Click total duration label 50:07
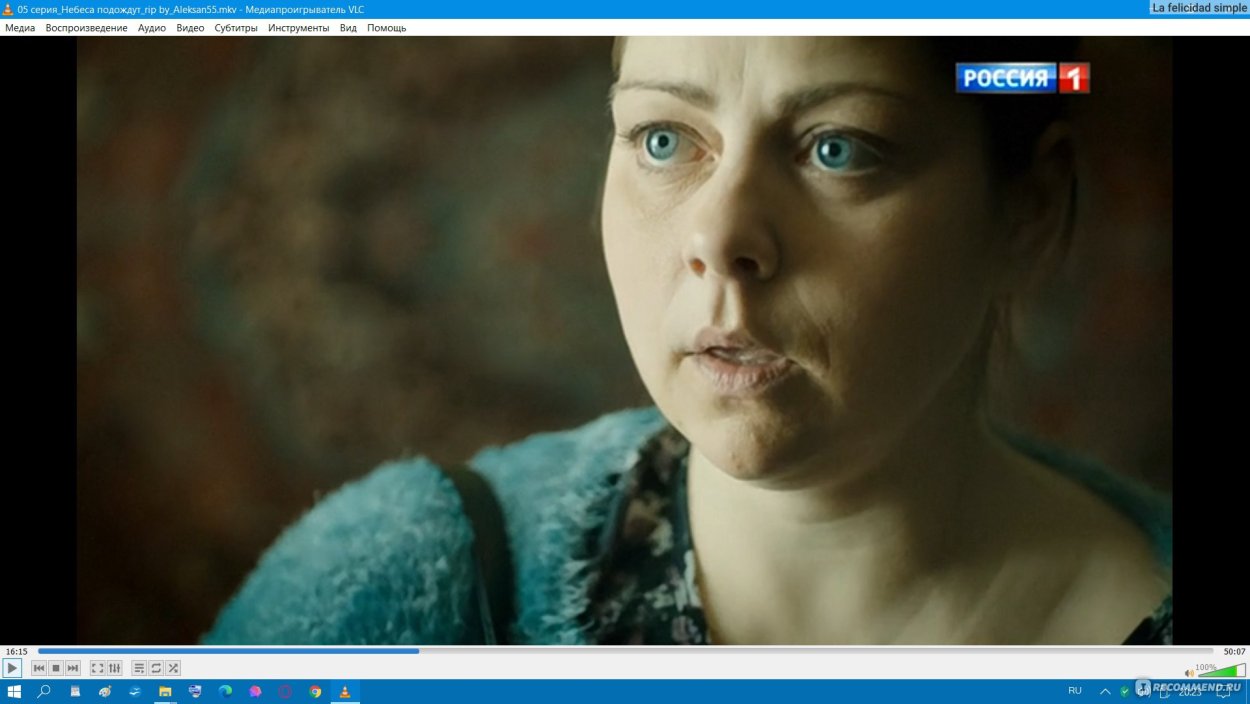Screen dimensions: 1250x704 [x=1234, y=651]
